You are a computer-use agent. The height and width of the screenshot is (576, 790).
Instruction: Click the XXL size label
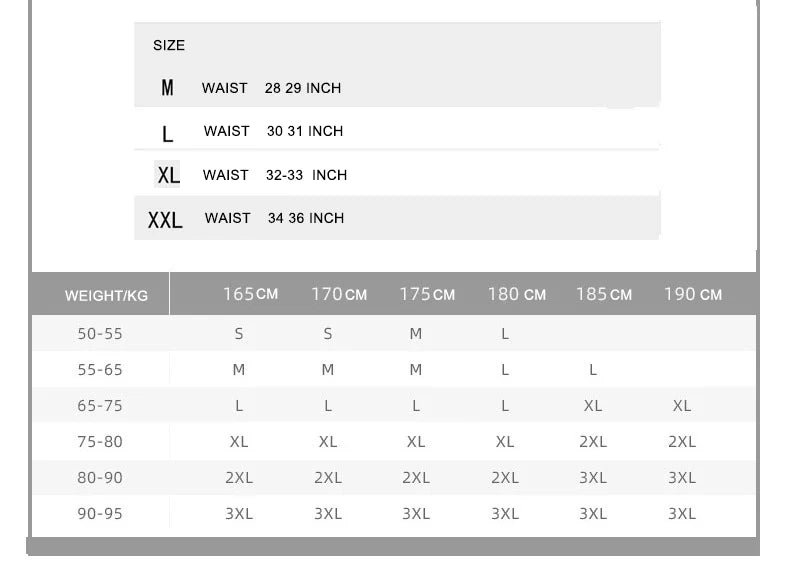pos(165,219)
